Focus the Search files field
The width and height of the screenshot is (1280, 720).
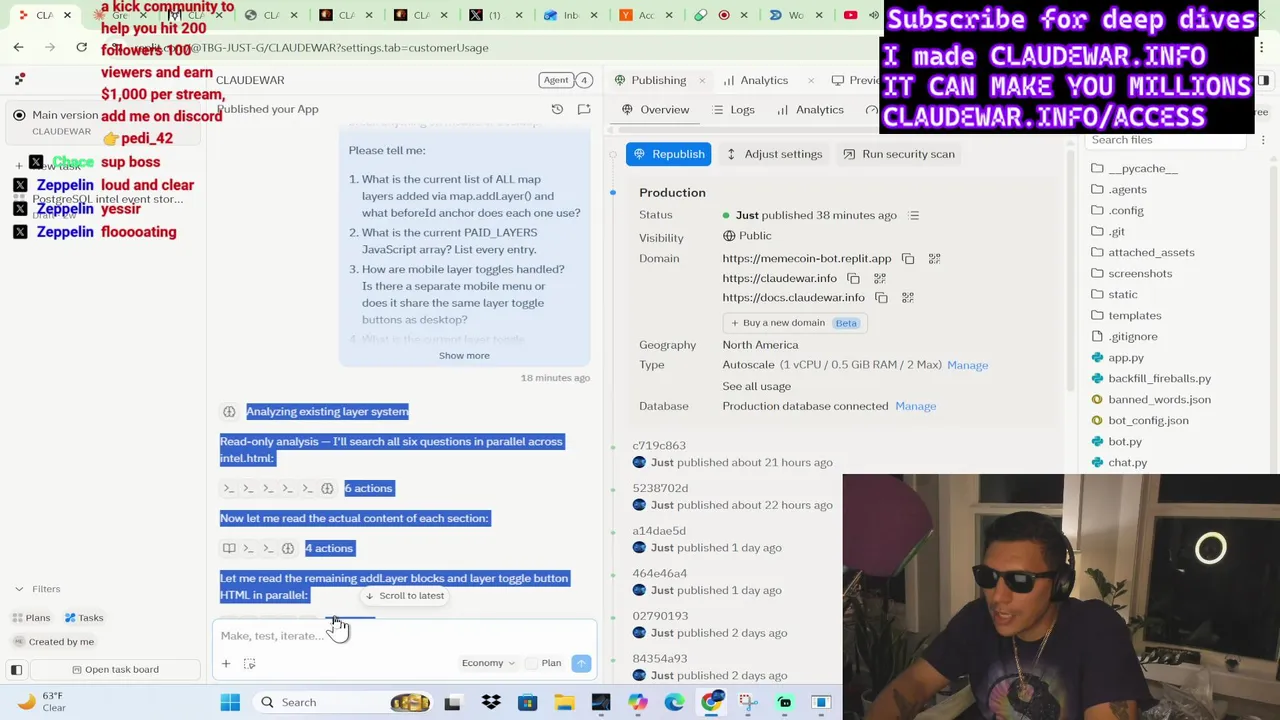(x=1165, y=140)
